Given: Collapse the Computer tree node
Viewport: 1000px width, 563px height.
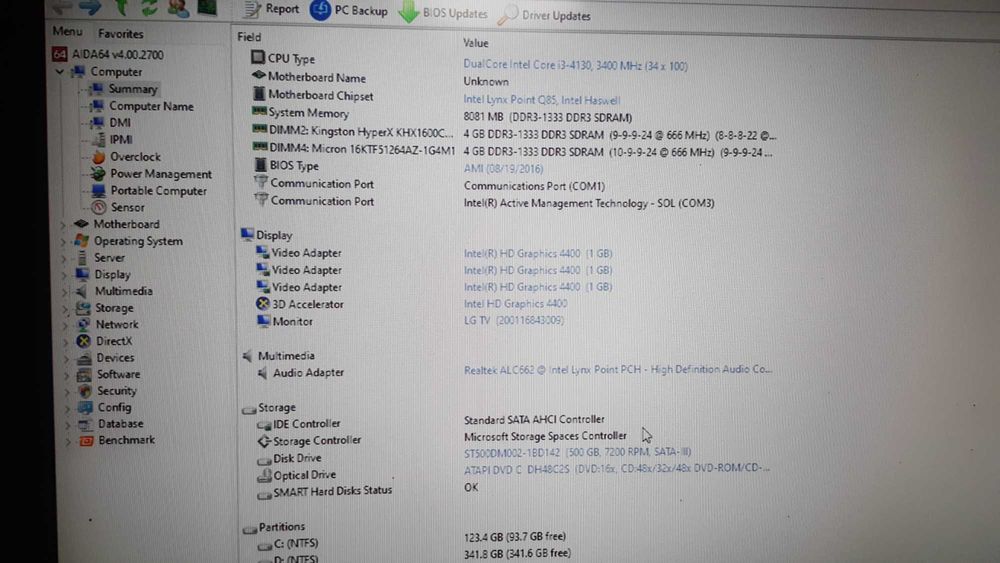Looking at the screenshot, I should coord(60,71).
